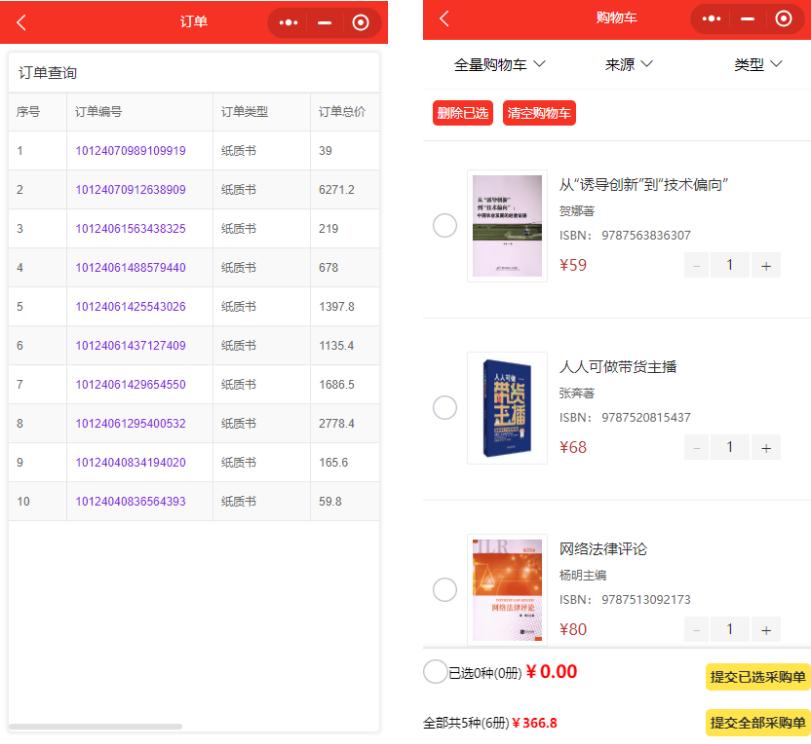The height and width of the screenshot is (744, 811).
Task: Open more options in 购物车 header
Action: click(x=711, y=19)
